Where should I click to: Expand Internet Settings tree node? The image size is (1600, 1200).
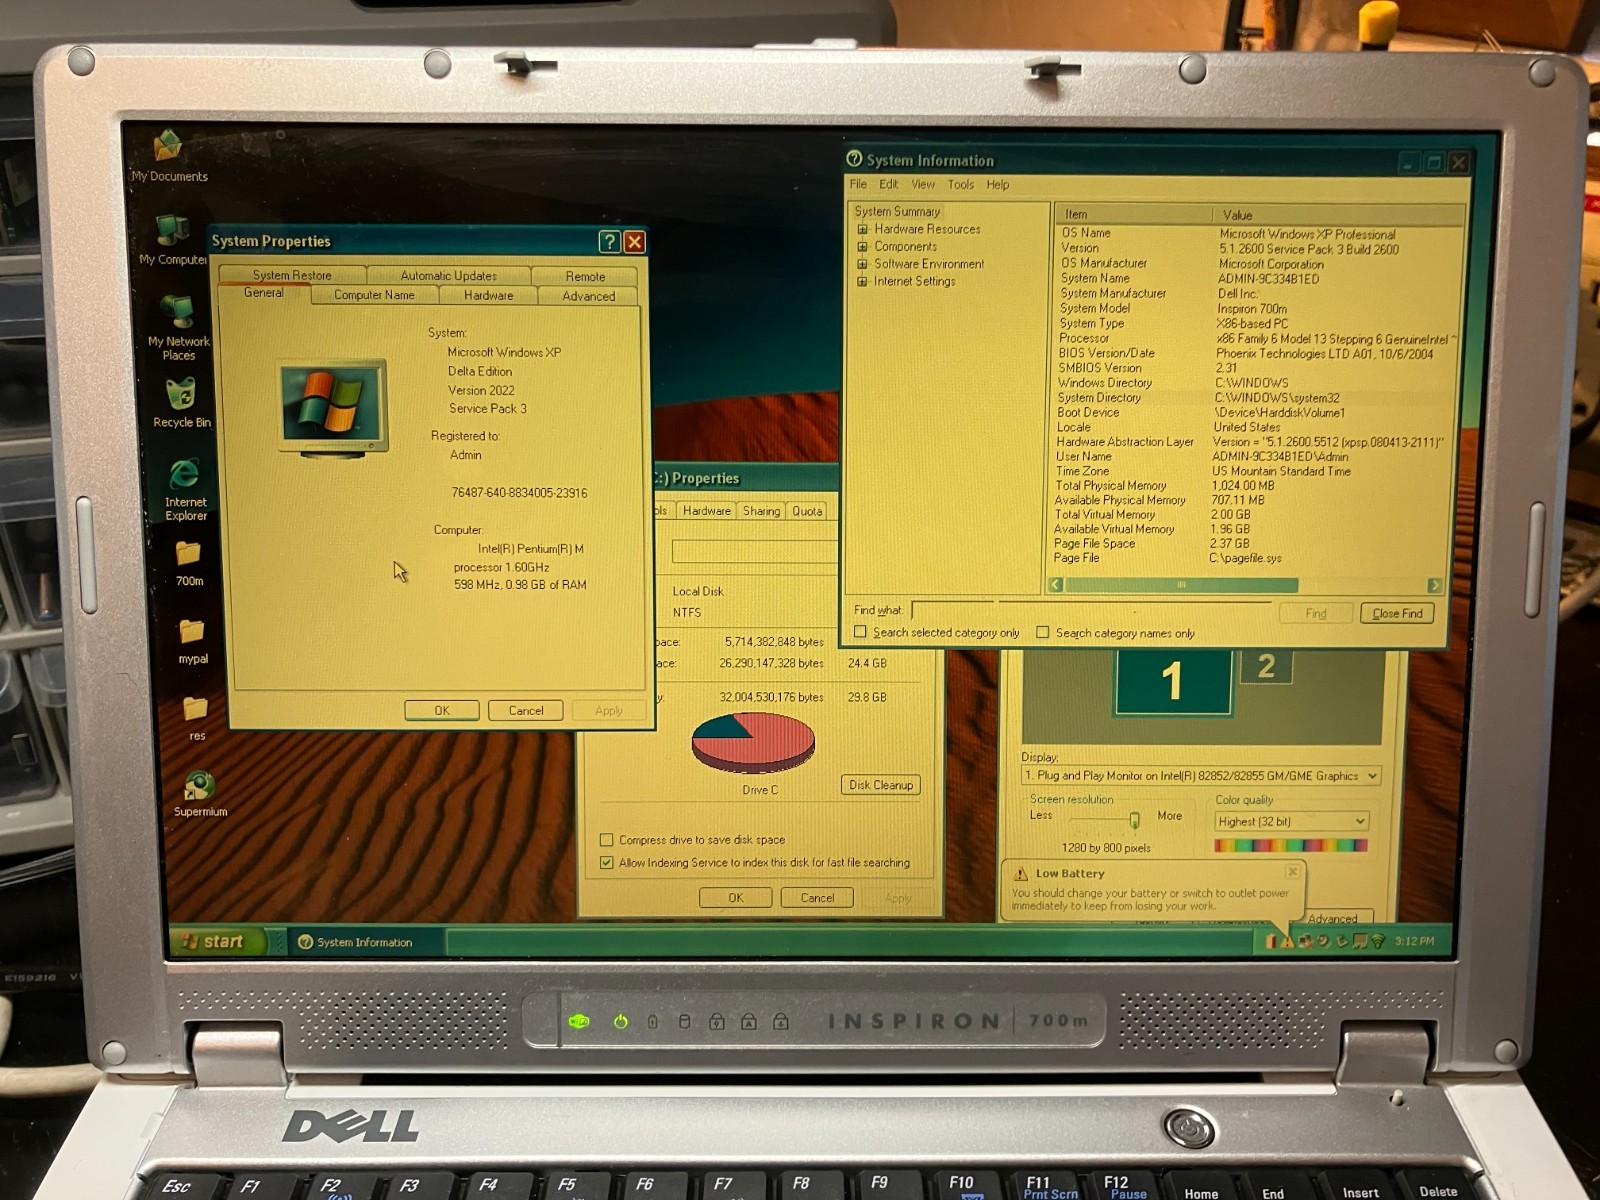pos(862,282)
